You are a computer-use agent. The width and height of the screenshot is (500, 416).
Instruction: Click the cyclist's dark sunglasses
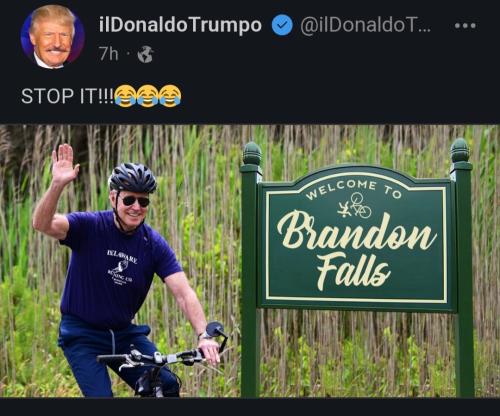(x=136, y=201)
